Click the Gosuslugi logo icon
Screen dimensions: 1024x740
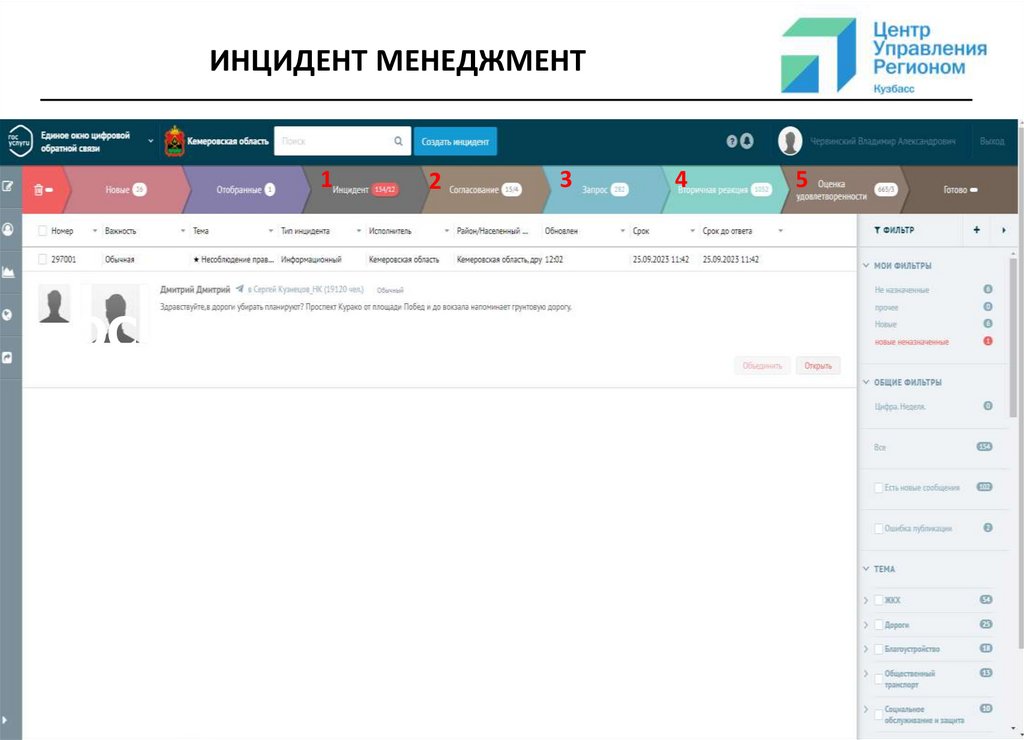(x=19, y=140)
